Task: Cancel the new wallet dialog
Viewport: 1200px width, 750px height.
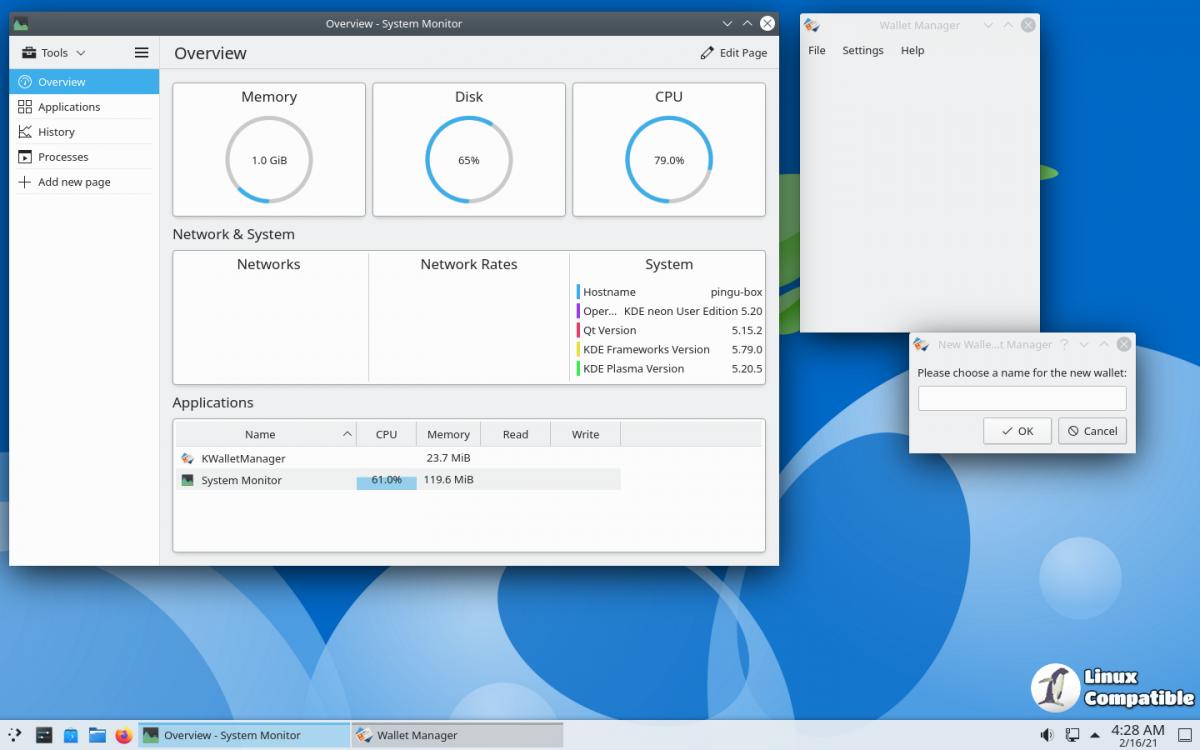Action: 1091,431
